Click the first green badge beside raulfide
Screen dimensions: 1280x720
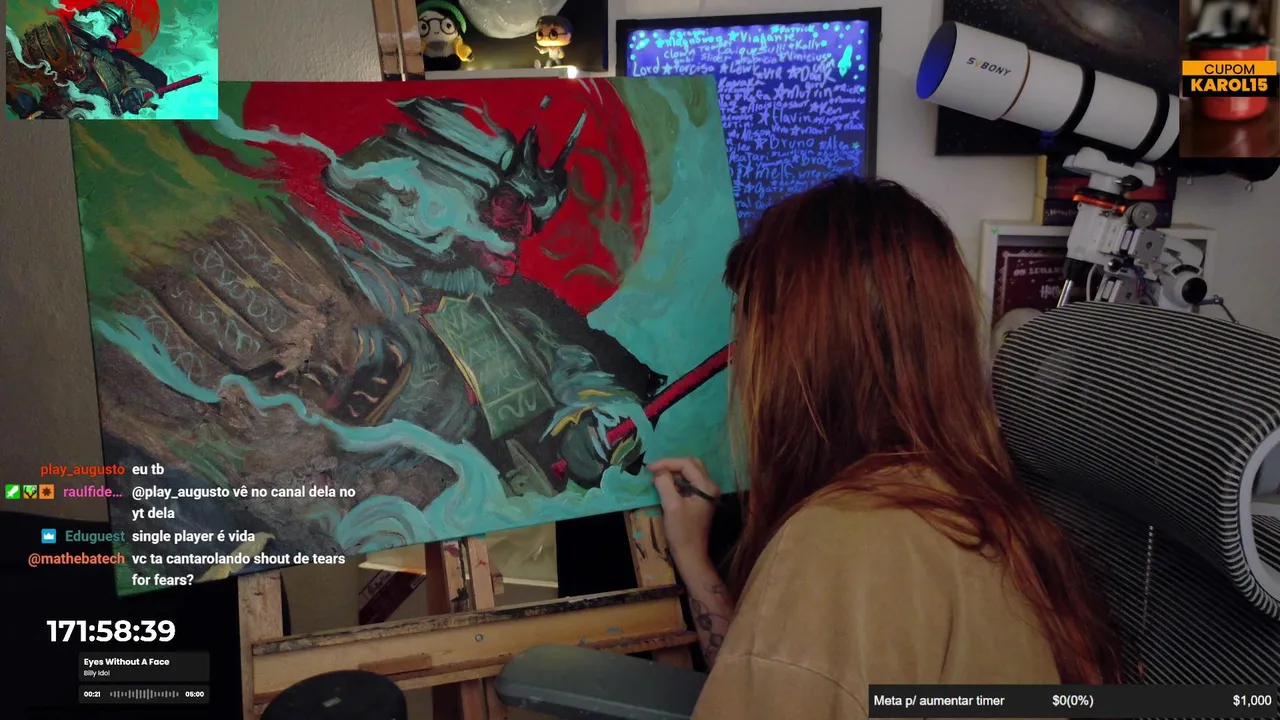coord(12,492)
